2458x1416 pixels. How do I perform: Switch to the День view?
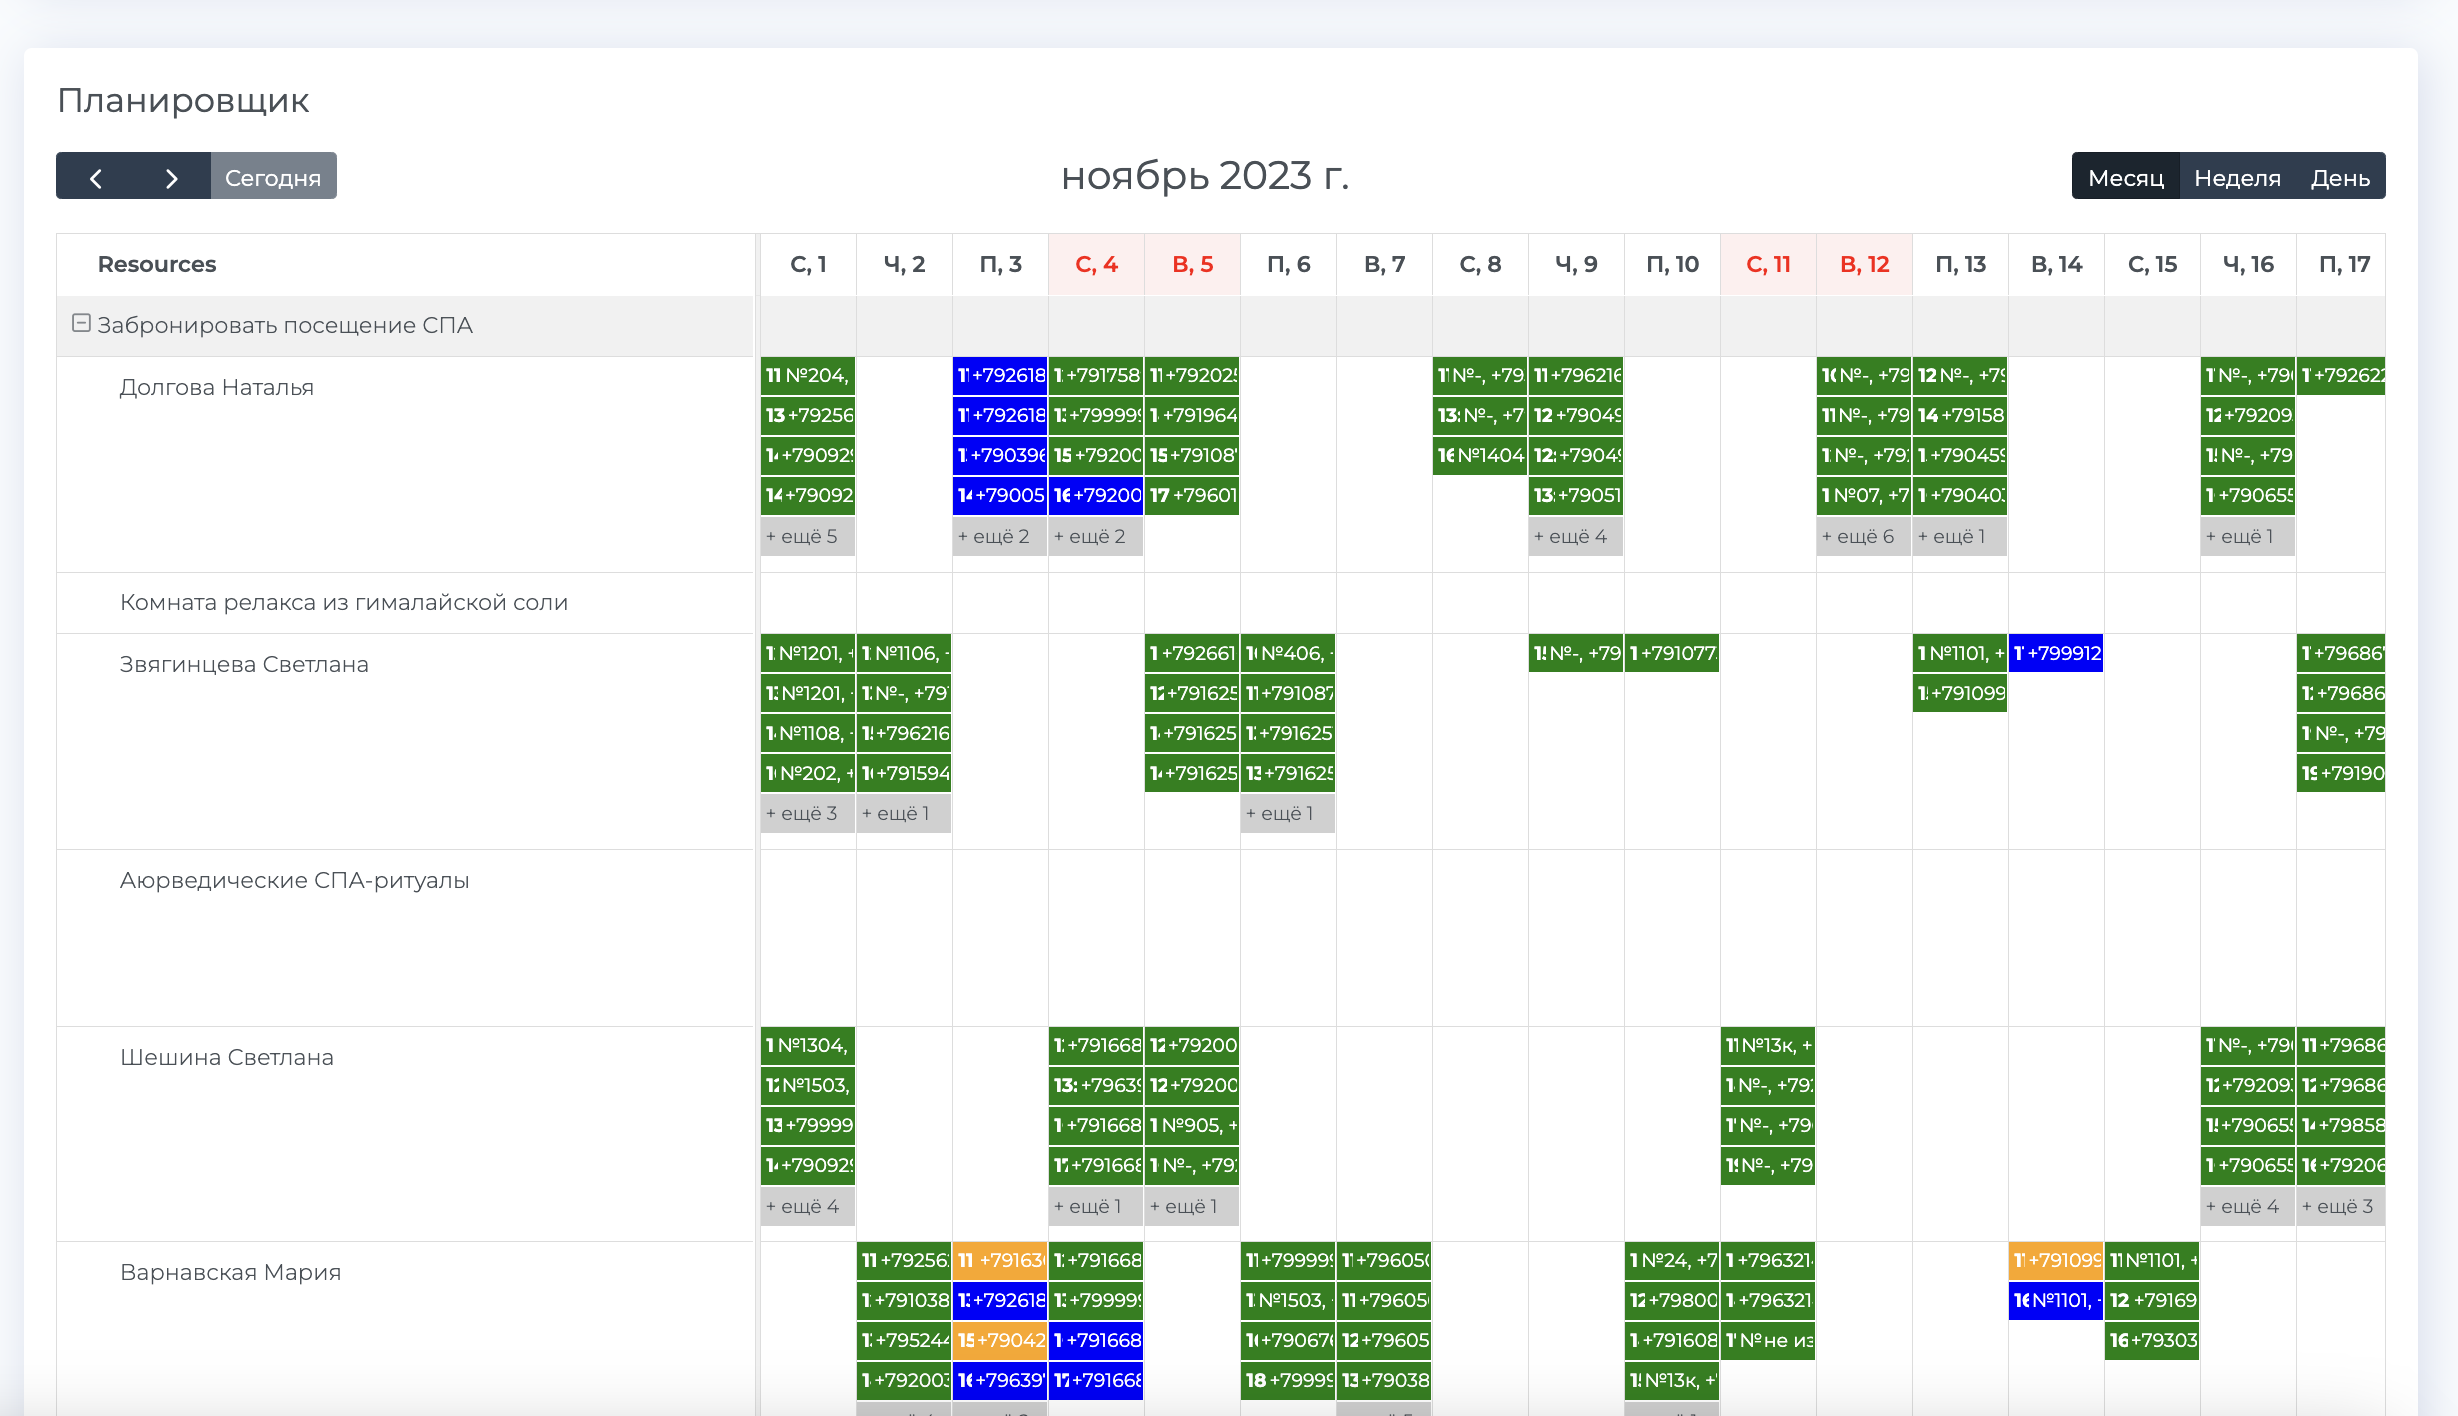(2339, 177)
